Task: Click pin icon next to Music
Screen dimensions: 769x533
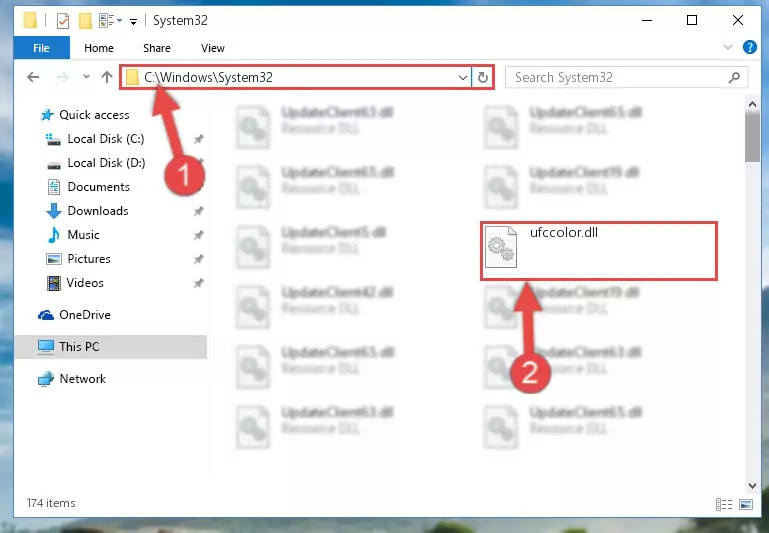Action: tap(198, 235)
